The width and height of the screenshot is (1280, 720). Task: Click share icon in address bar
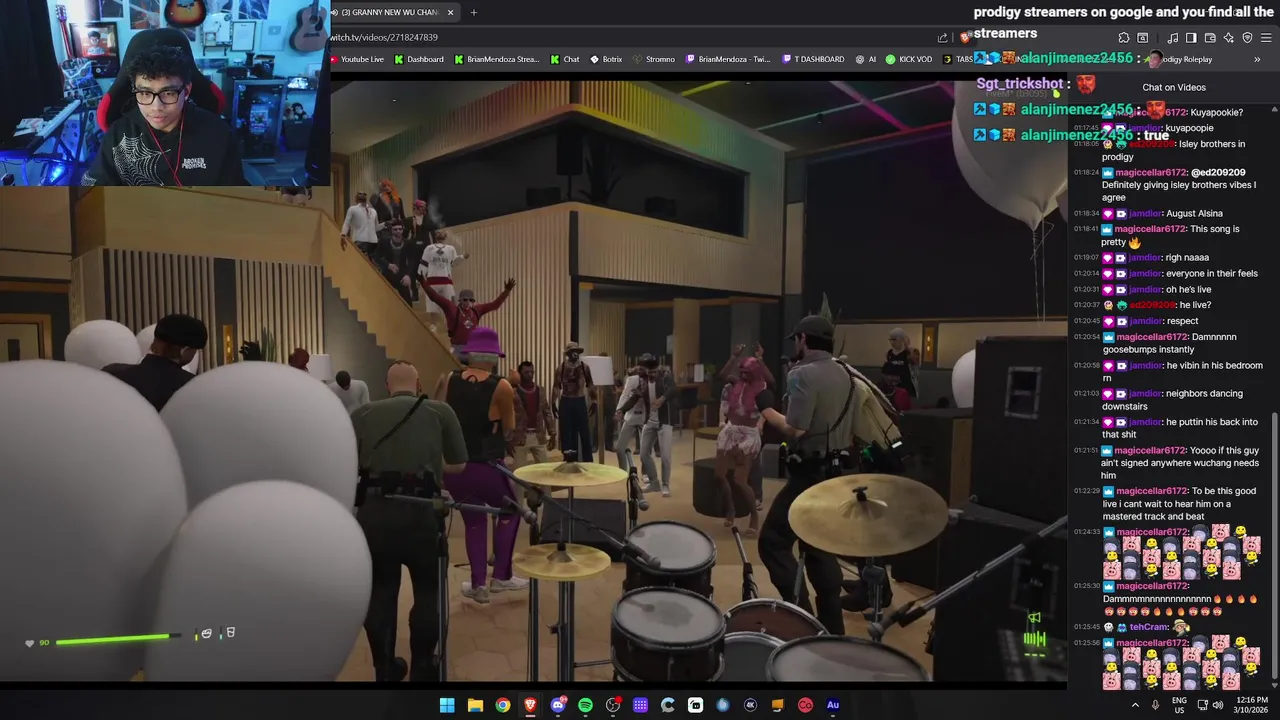pyautogui.click(x=942, y=38)
